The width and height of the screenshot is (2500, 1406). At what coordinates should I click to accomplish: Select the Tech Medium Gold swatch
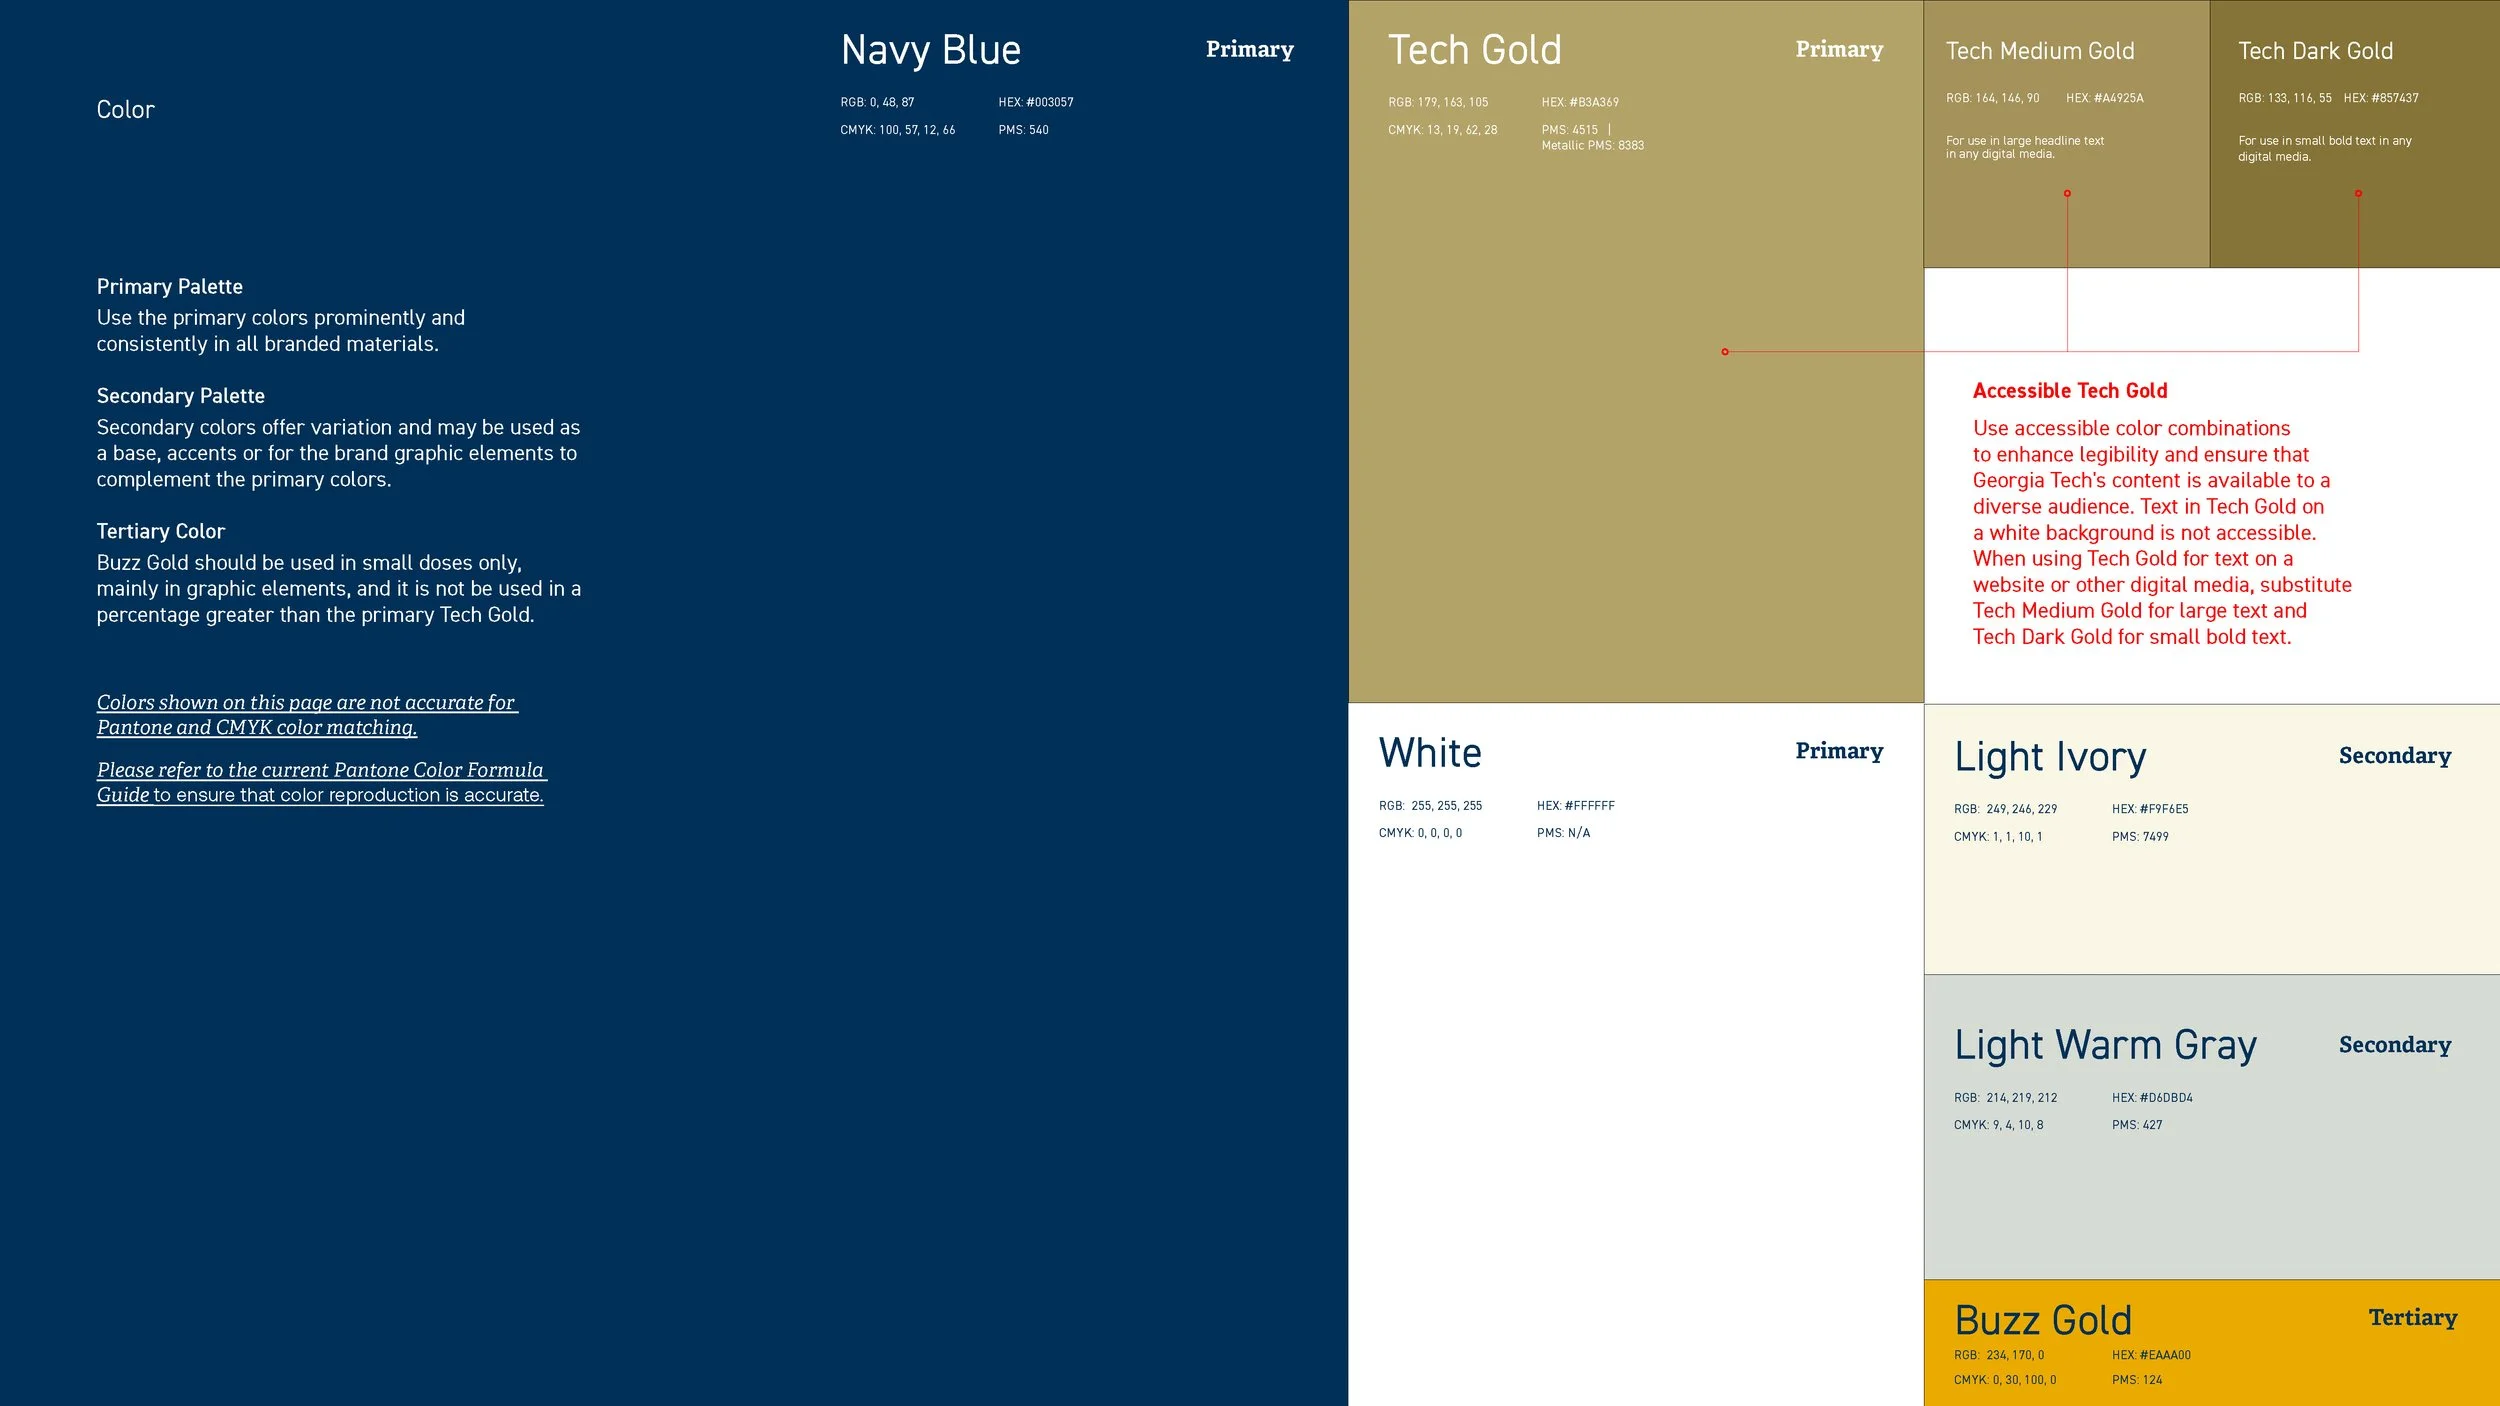(2040, 51)
